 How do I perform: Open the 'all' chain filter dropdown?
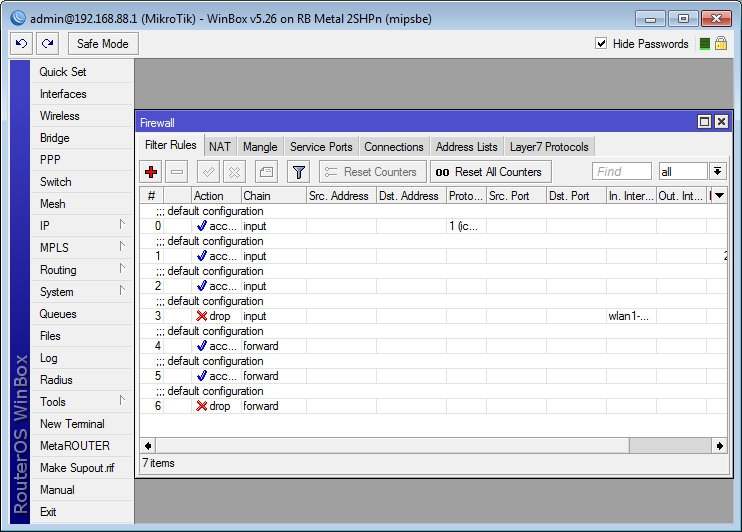717,172
